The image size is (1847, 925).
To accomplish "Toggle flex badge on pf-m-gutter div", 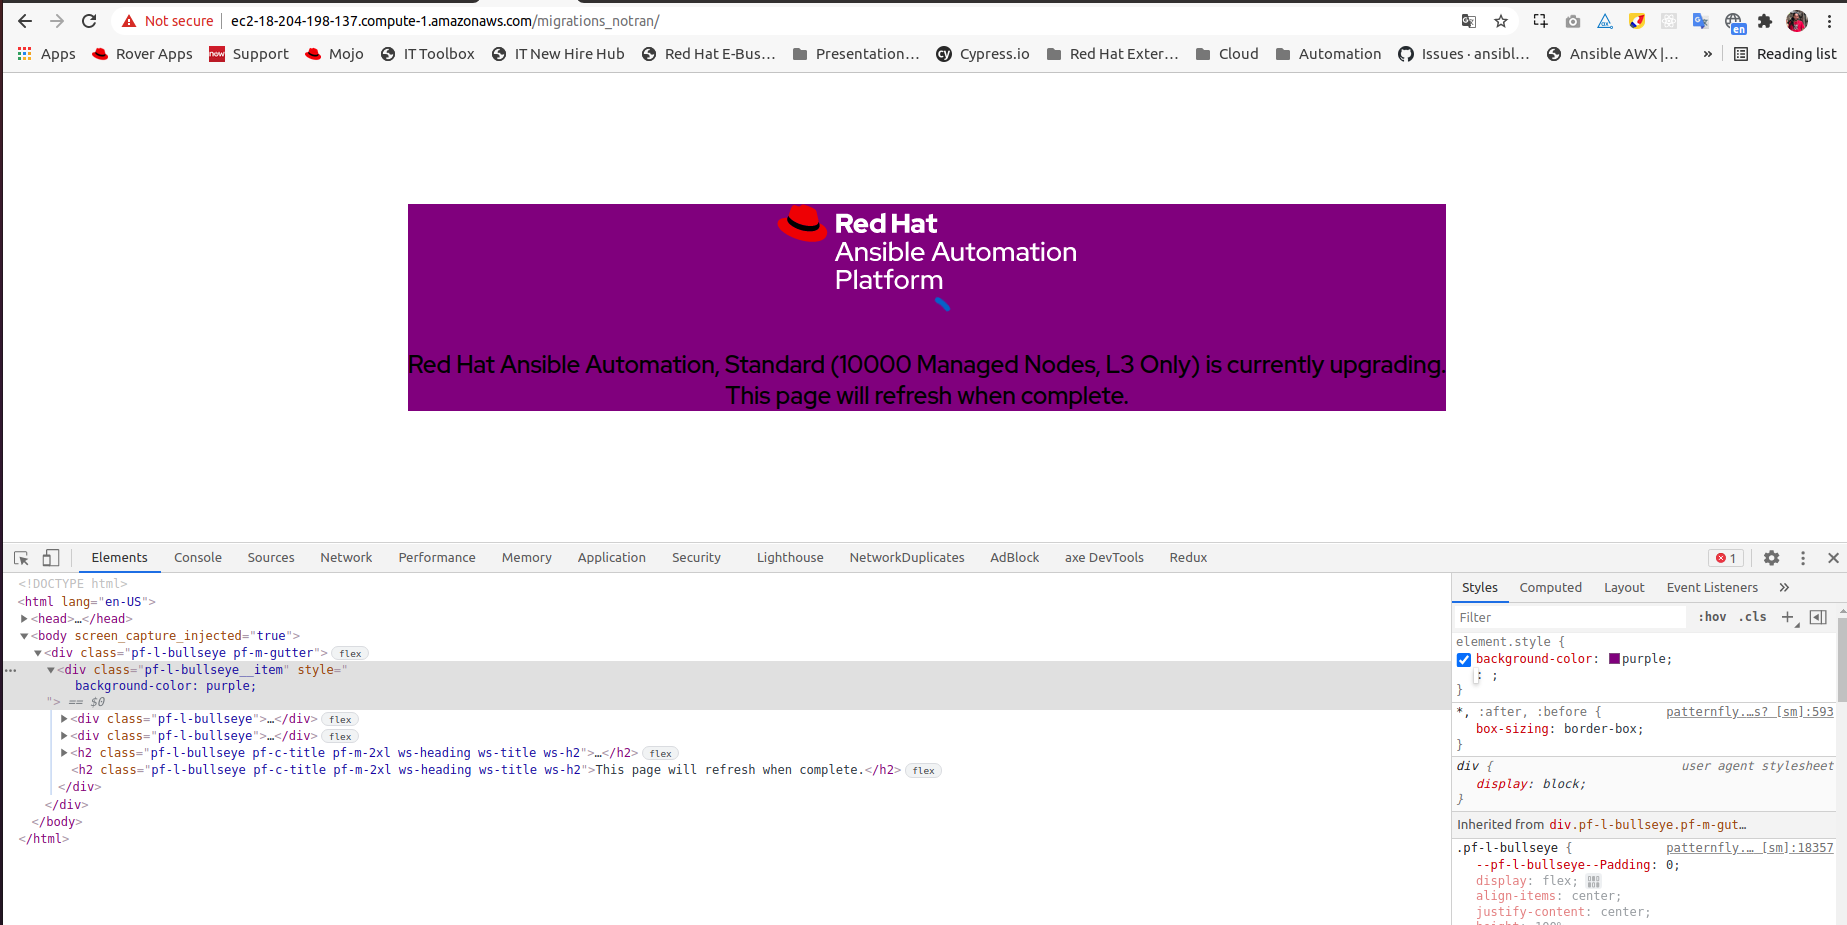I will pyautogui.click(x=350, y=653).
